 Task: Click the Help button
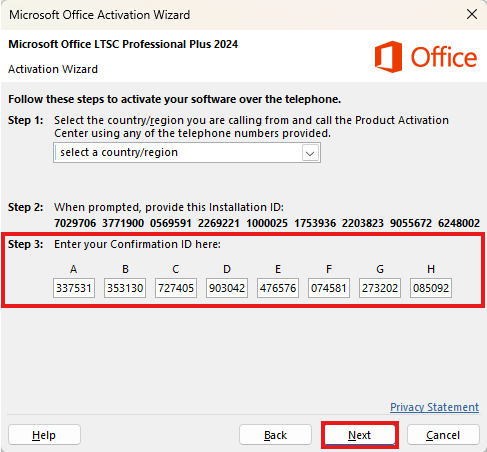(x=44, y=435)
